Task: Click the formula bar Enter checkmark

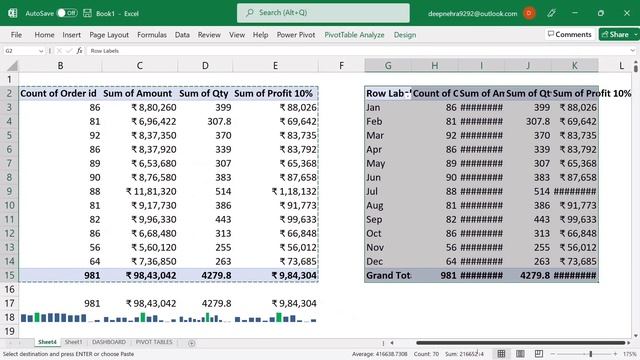Action: pyautogui.click(x=69, y=51)
